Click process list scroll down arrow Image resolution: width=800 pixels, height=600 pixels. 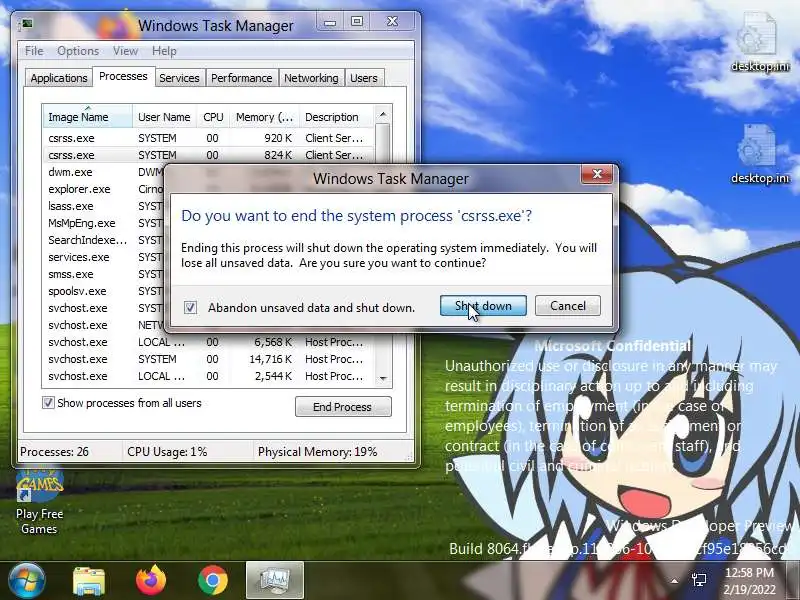tap(383, 379)
